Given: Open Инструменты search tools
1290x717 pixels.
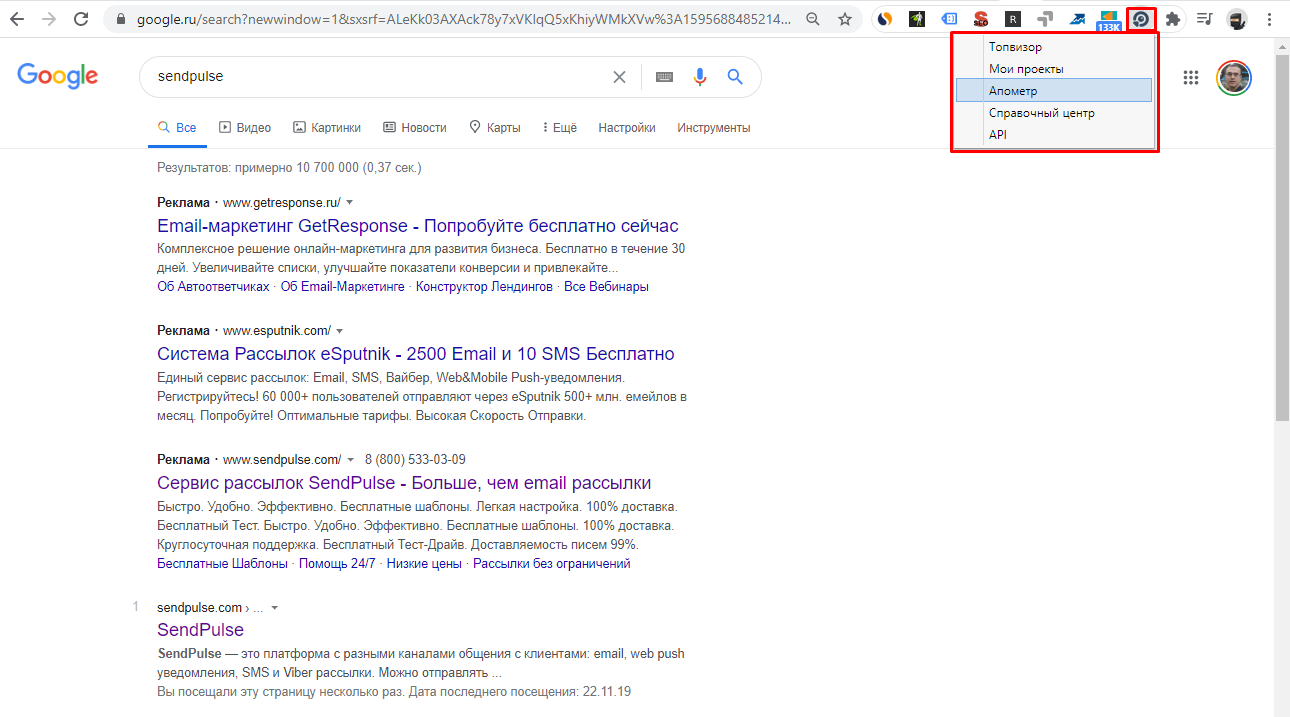Looking at the screenshot, I should (714, 128).
